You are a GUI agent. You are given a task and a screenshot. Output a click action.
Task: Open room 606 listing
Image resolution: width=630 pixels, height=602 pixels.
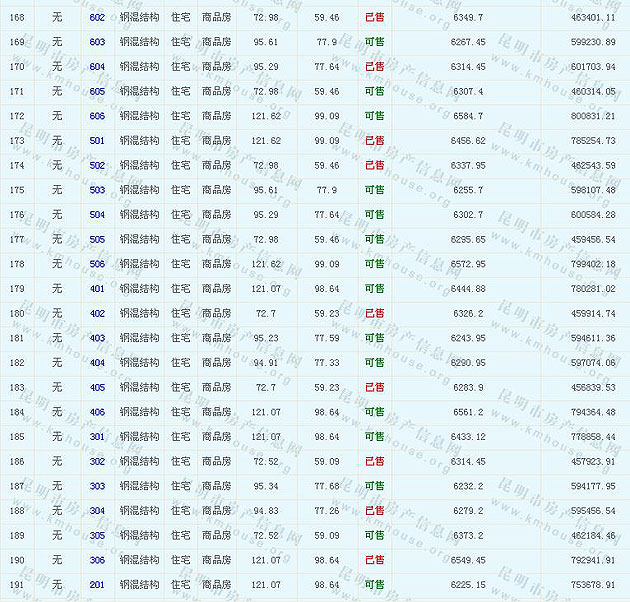pyautogui.click(x=97, y=116)
